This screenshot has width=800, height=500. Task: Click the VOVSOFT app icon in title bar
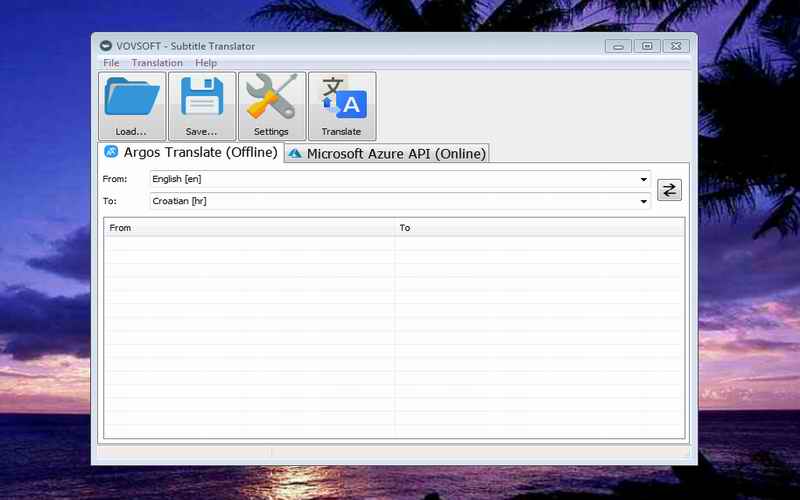[x=105, y=46]
